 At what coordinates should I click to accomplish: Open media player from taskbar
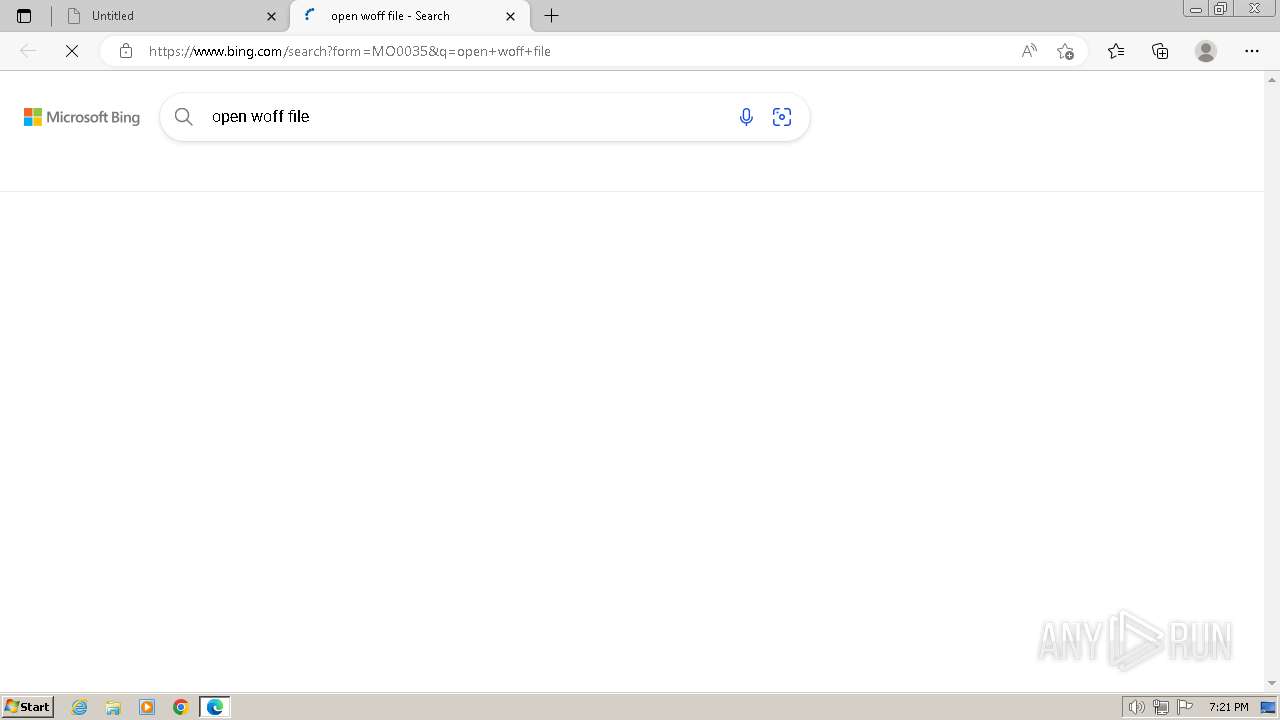[x=147, y=707]
